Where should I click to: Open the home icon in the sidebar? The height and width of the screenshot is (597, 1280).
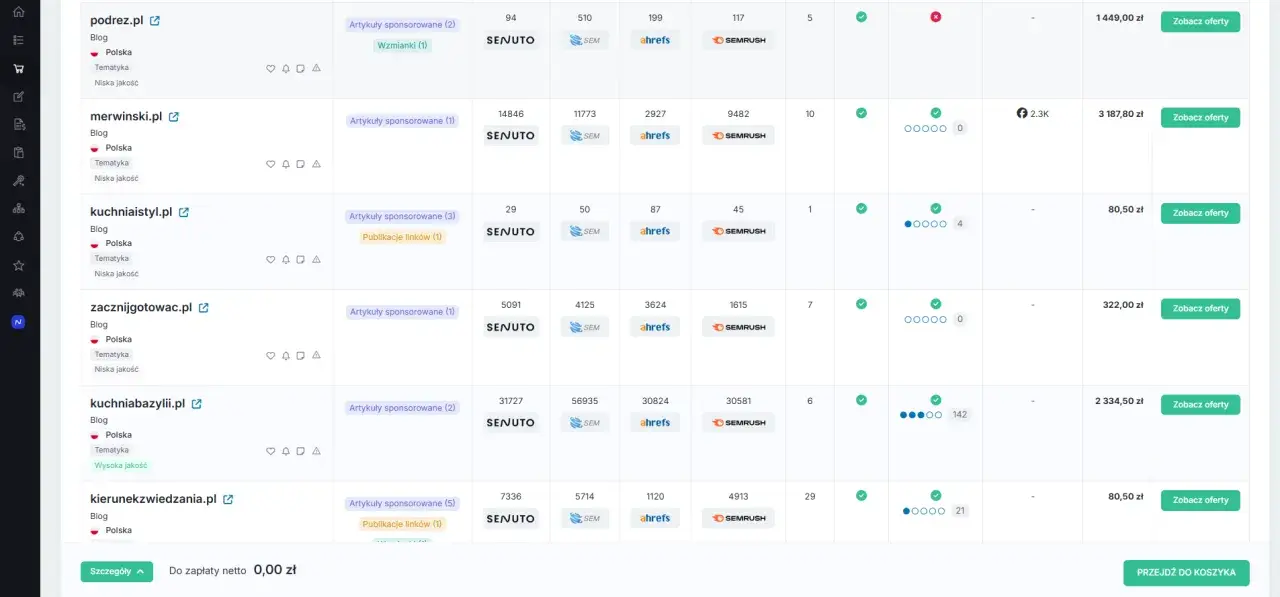click(x=18, y=12)
